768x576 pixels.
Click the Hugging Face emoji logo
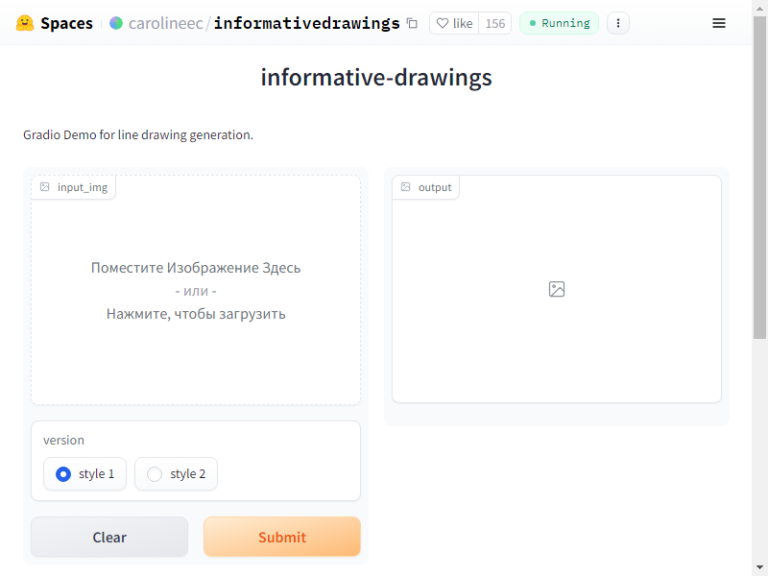[24, 23]
